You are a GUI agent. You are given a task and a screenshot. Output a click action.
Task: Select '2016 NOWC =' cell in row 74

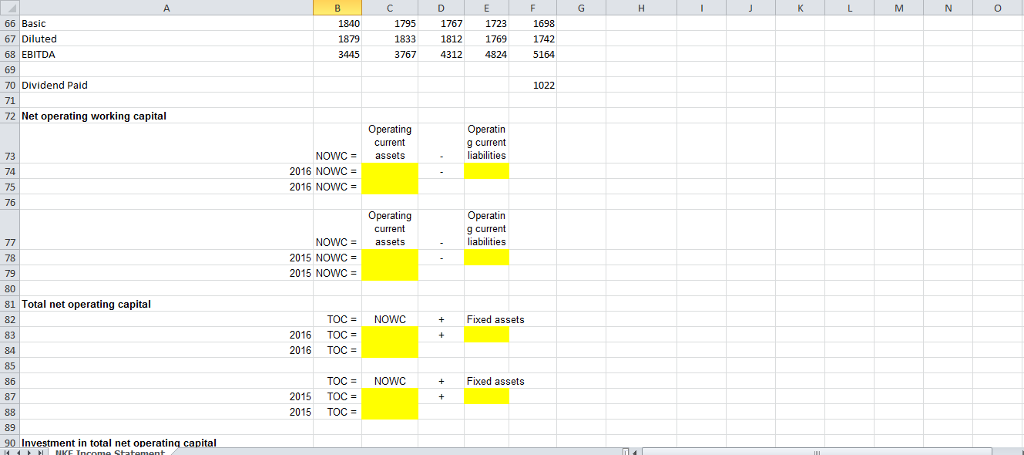coord(338,171)
